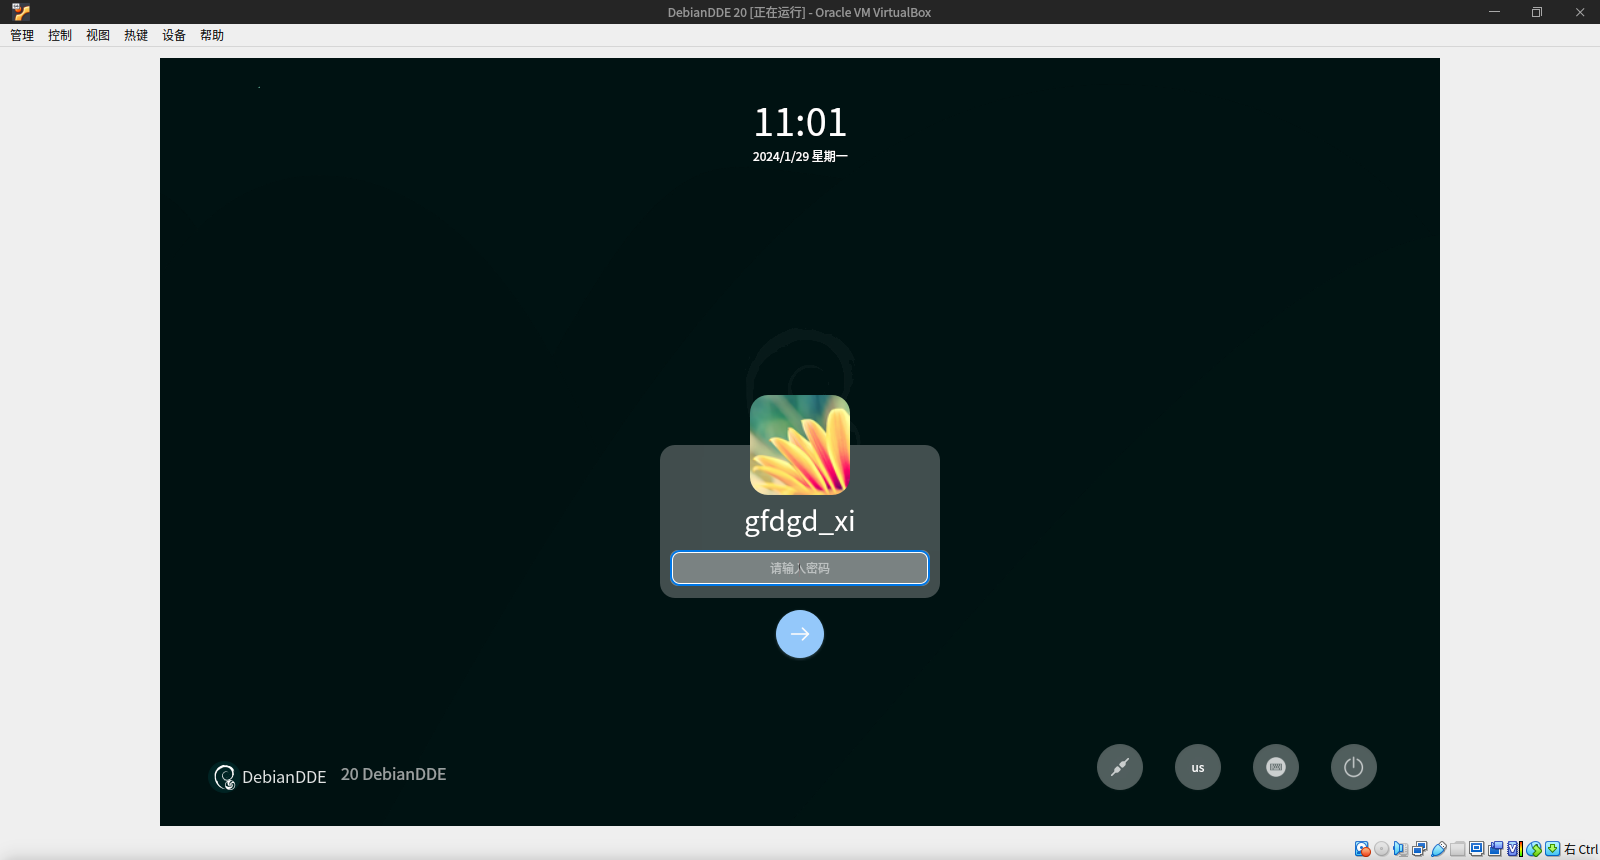Screen dimensions: 1600x860
Task: Open the power options button
Action: 1354,767
